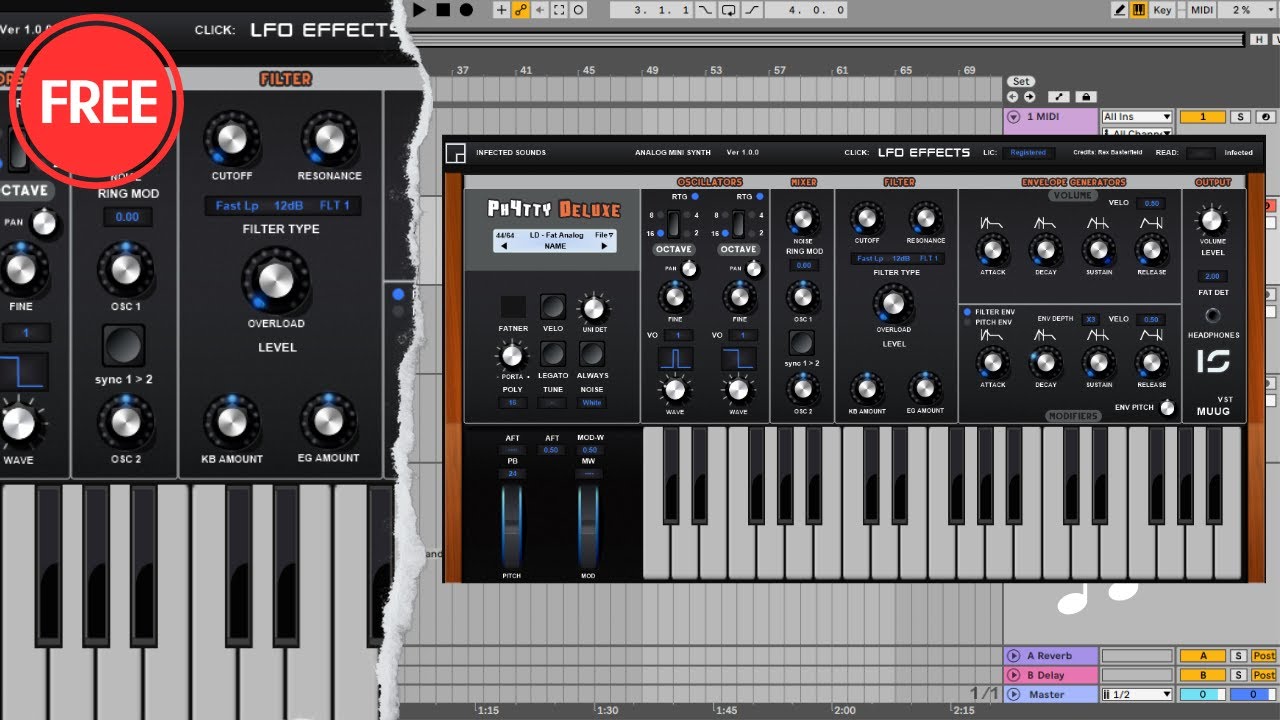Toggle RTG light on oscillator 1
The image size is (1280, 720).
coord(695,197)
